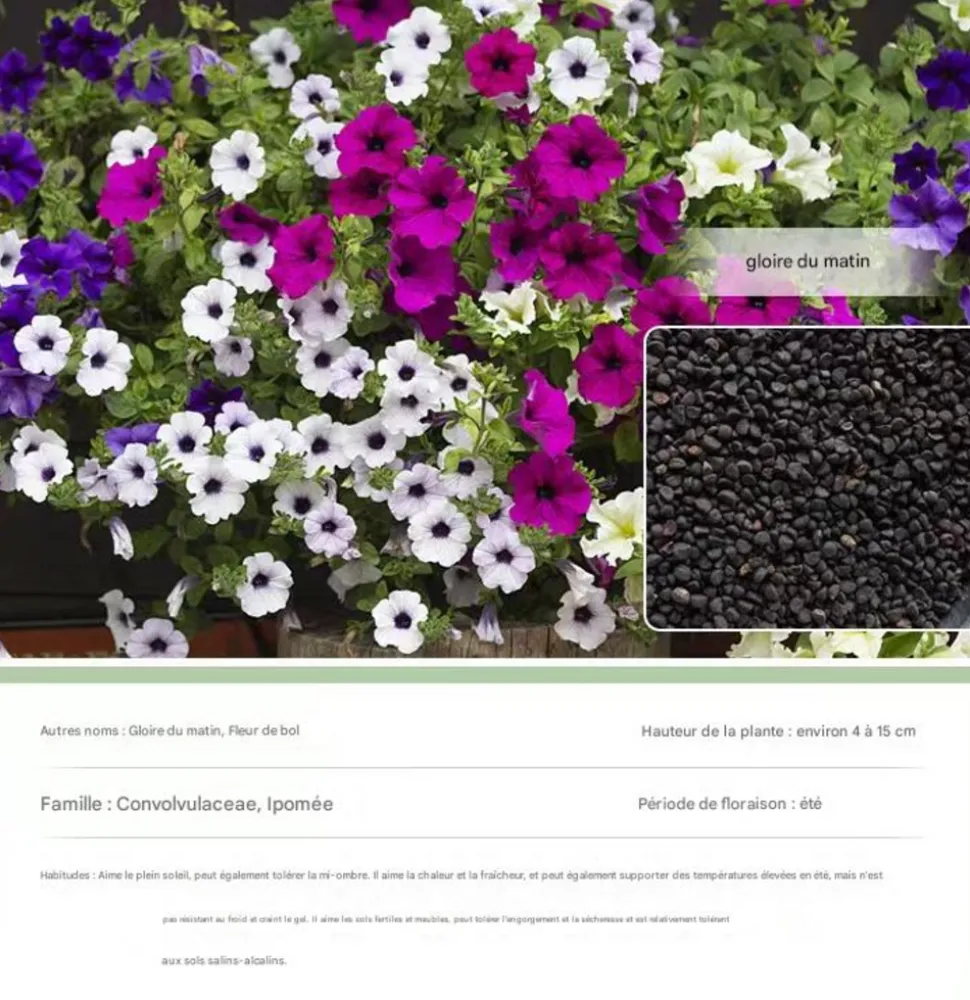
Task: Click the word 'Ipomée'
Action: point(300,804)
